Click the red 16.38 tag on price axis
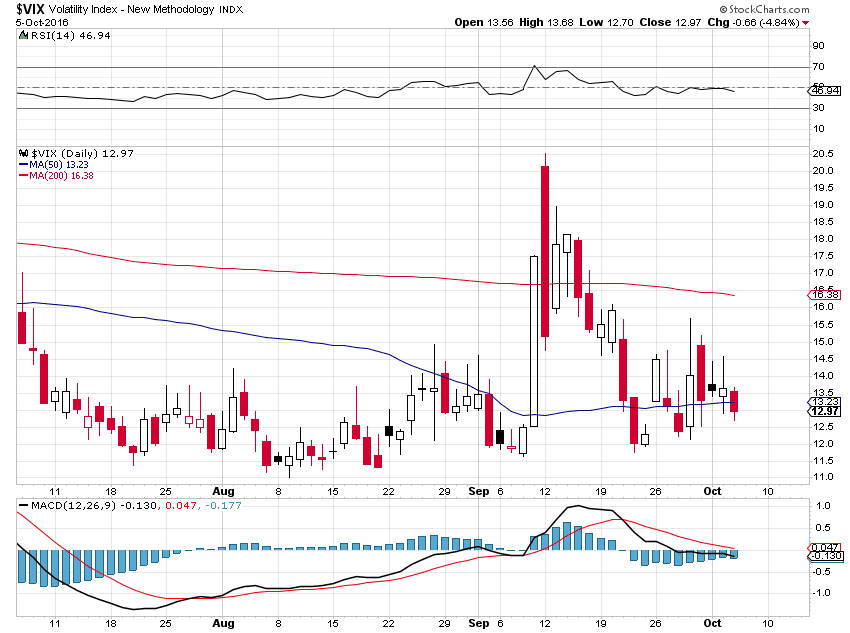Viewport: 850px width, 633px height. (825, 295)
